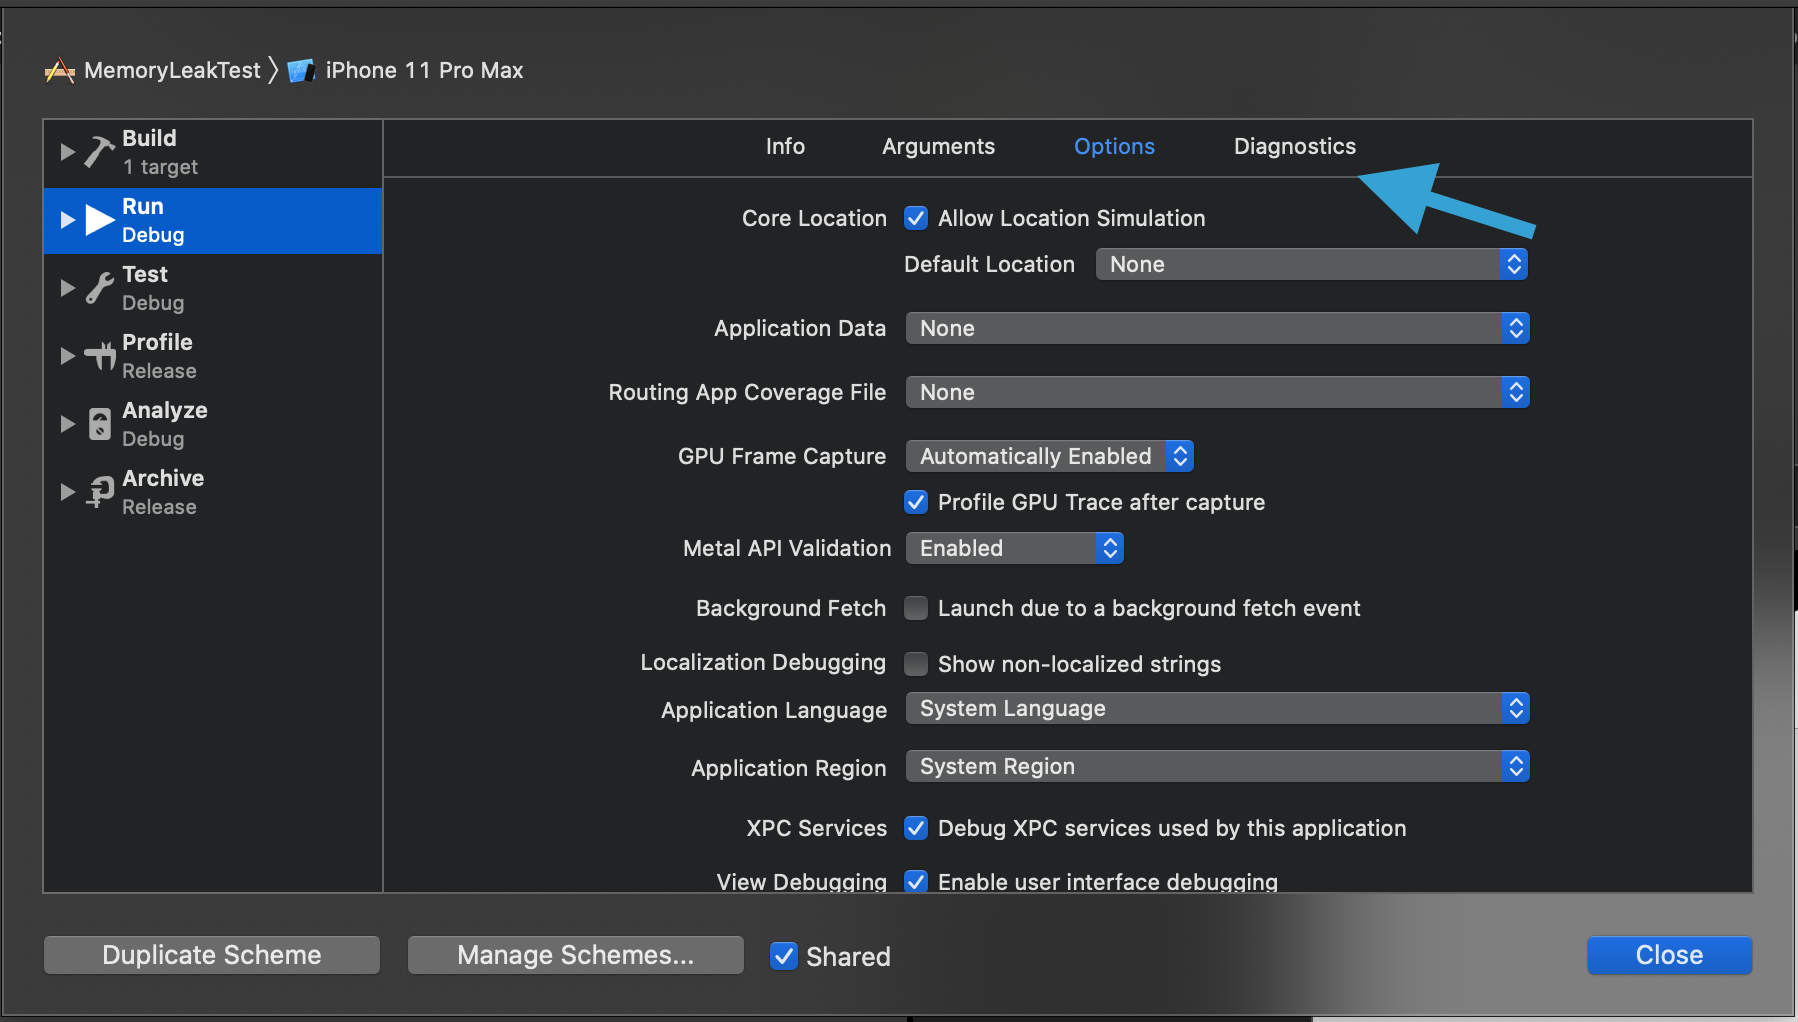Click the Test wrench icon

click(x=99, y=288)
